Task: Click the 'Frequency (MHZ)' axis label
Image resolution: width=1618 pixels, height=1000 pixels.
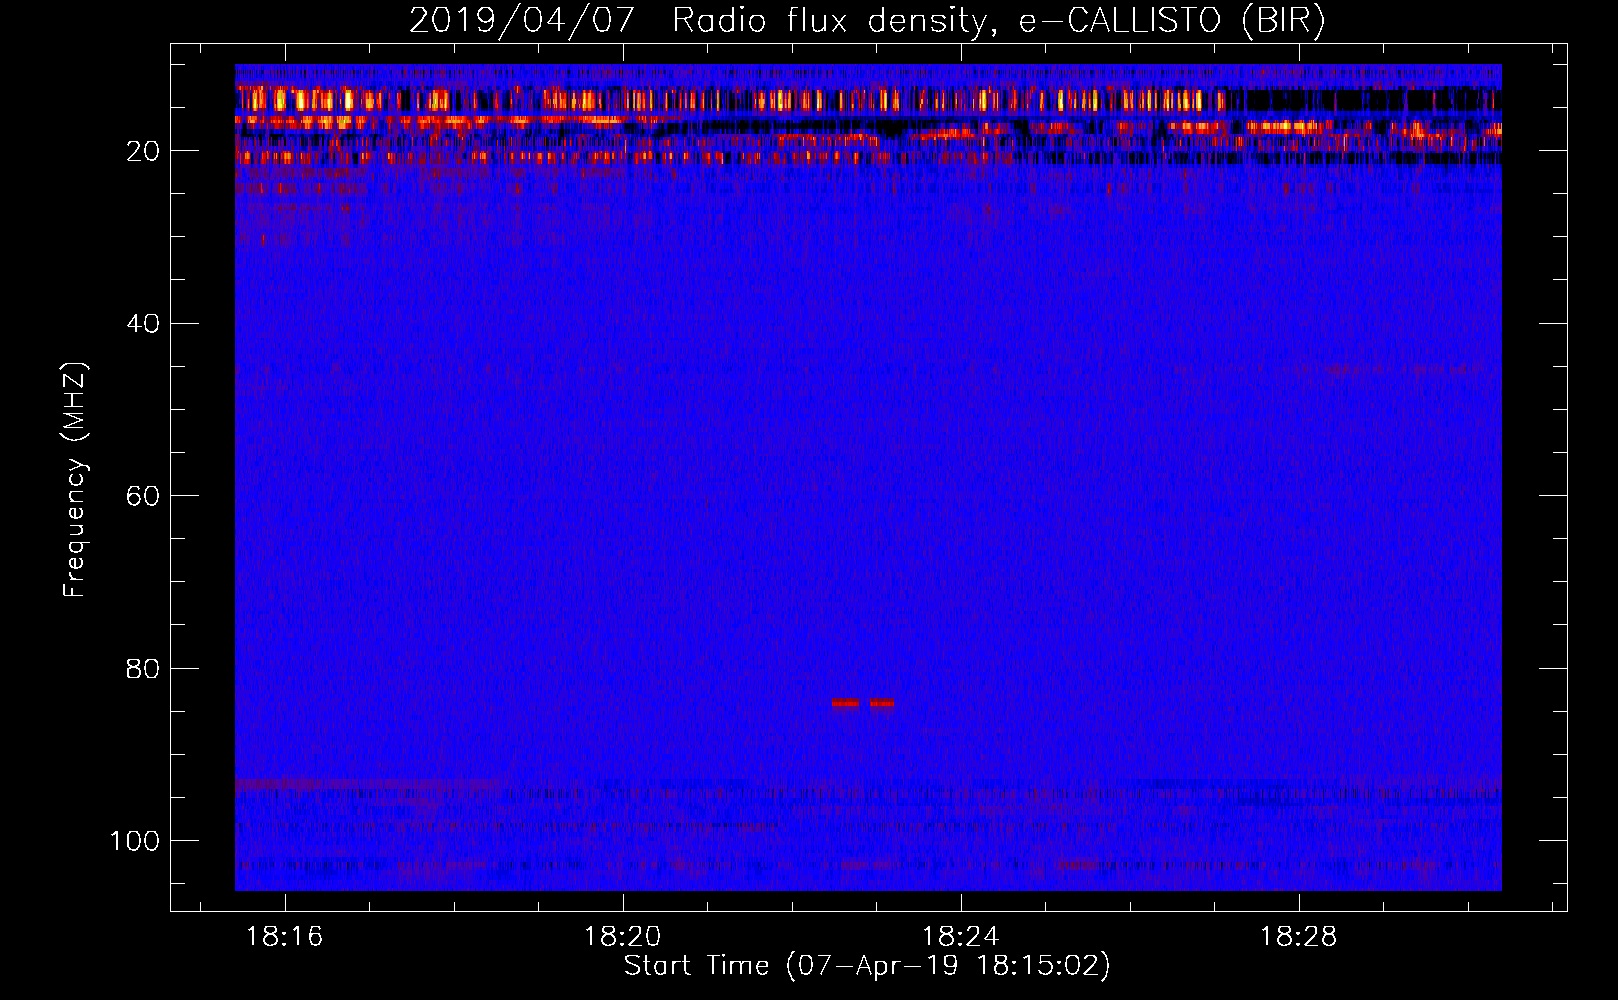Action: point(75,480)
